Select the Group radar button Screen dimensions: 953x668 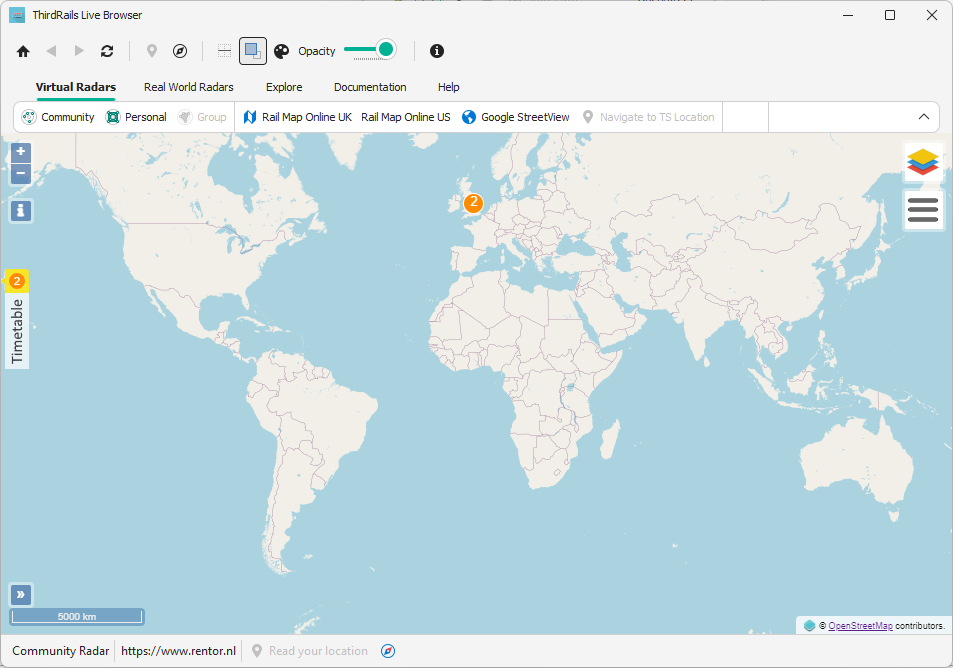(202, 117)
